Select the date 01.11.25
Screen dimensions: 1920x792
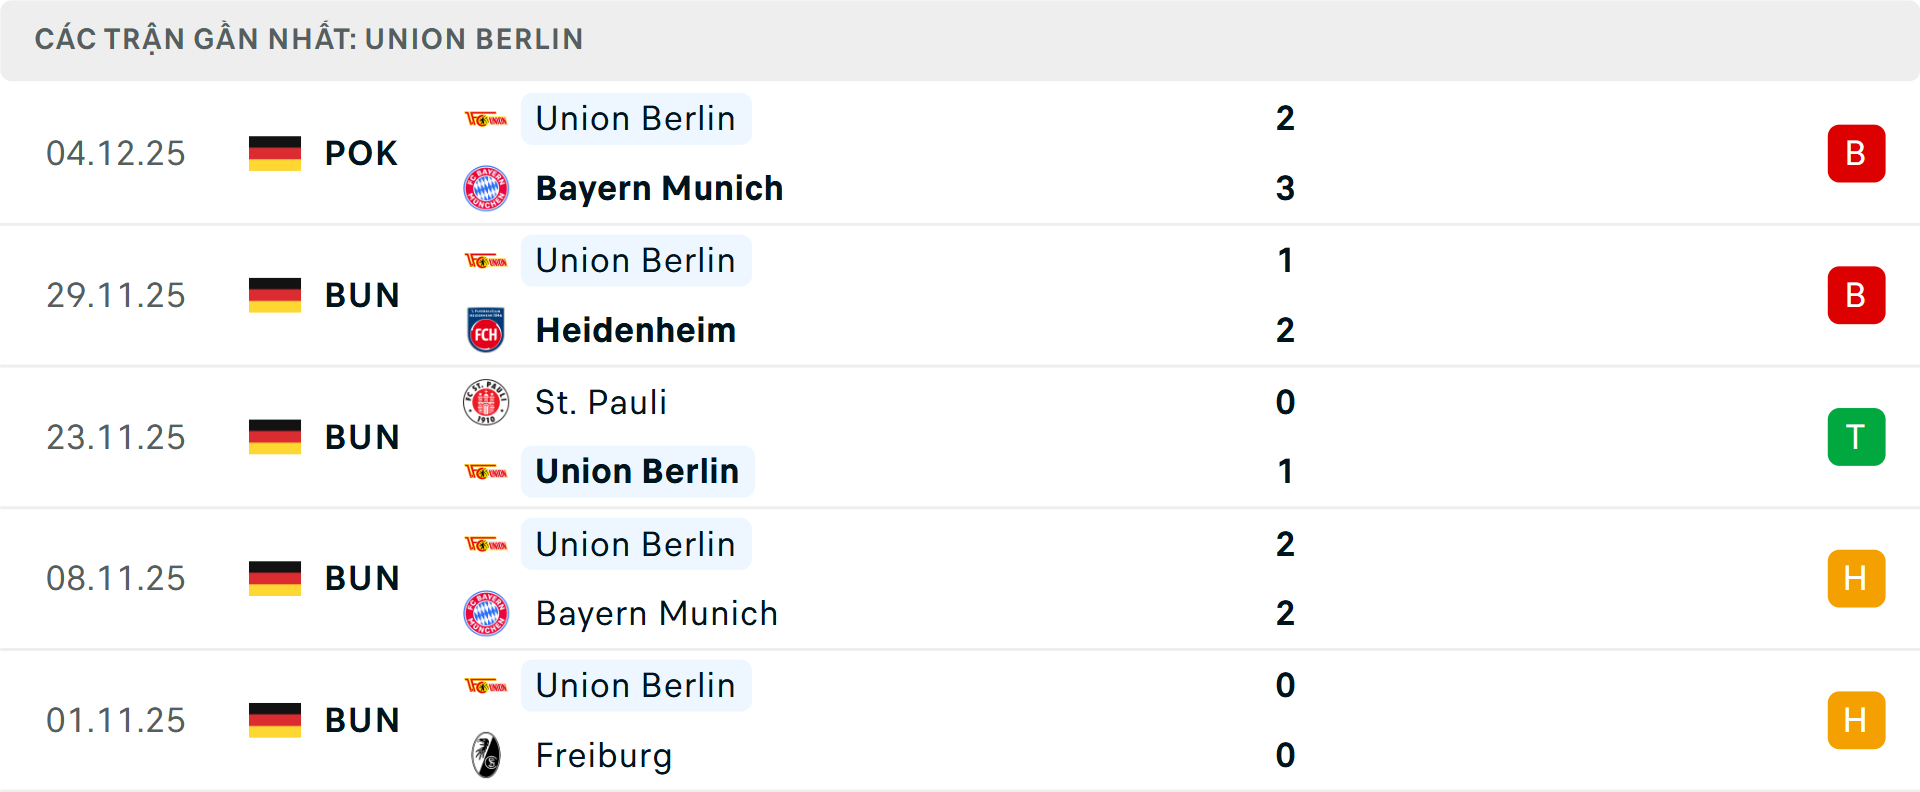point(116,720)
